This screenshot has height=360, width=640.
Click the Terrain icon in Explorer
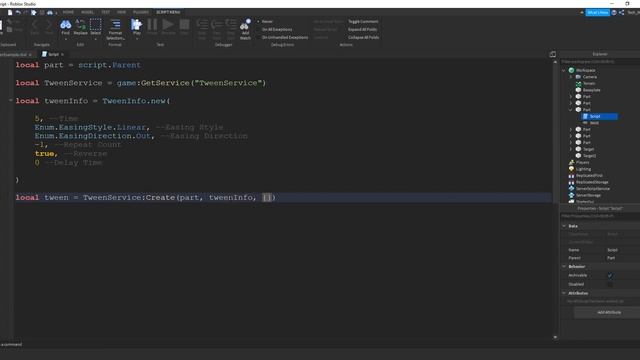578,83
